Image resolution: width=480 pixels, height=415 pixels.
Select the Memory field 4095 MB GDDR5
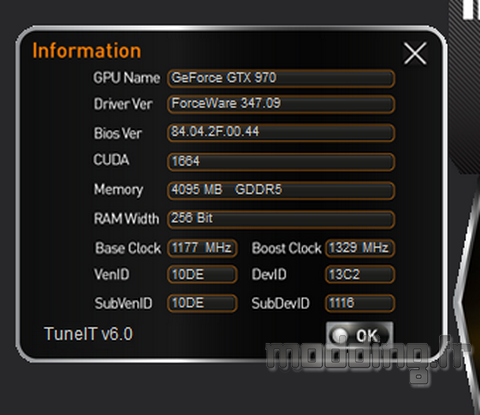[281, 190]
